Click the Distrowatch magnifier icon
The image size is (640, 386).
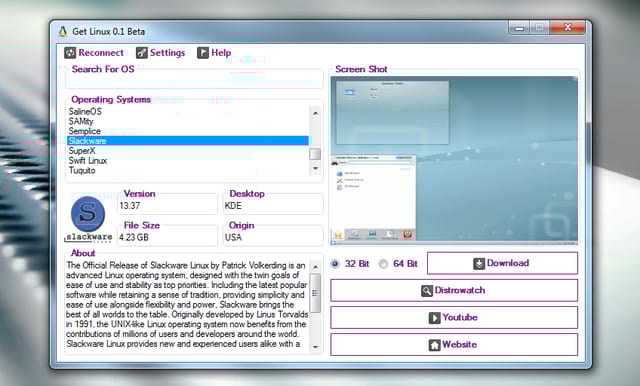(427, 291)
